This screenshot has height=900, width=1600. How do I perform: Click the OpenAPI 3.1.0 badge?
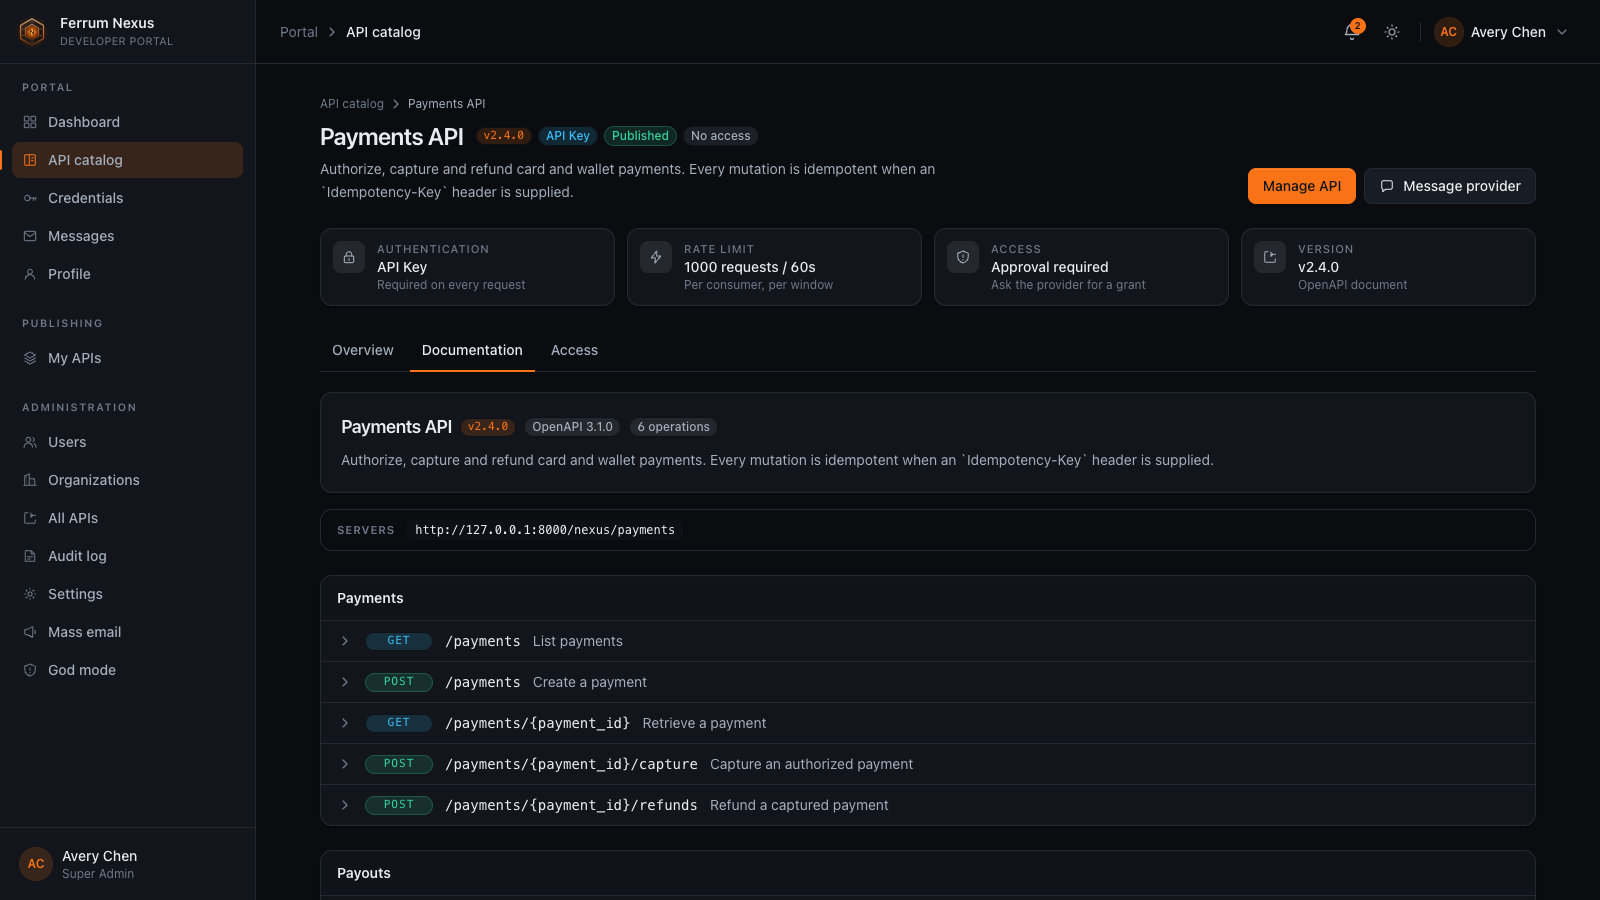click(x=572, y=427)
